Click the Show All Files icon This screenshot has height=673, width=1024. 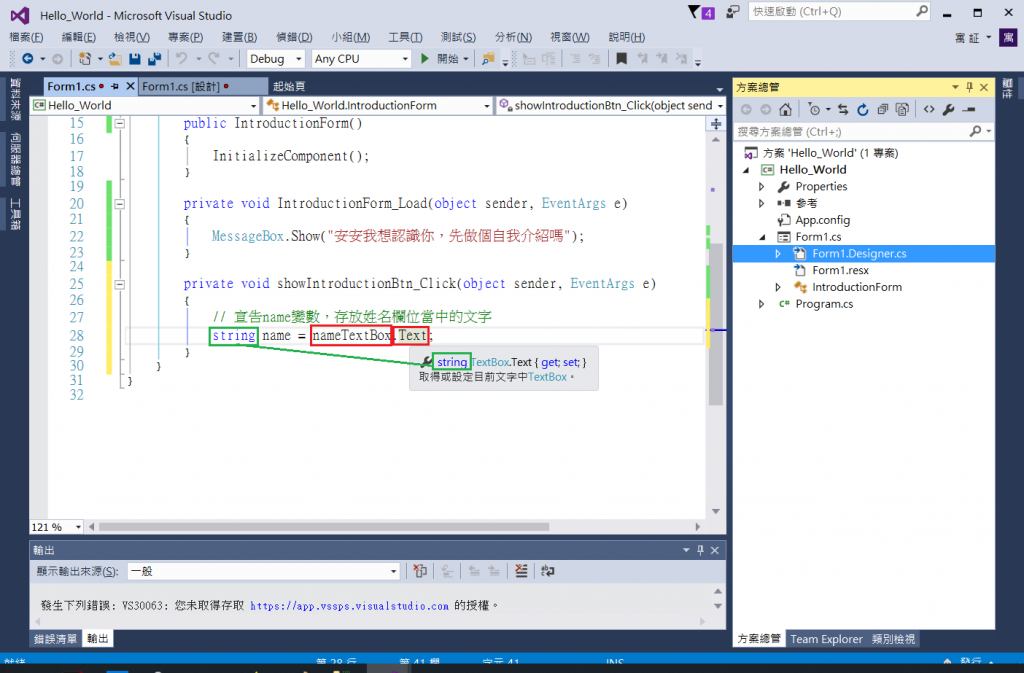point(902,109)
